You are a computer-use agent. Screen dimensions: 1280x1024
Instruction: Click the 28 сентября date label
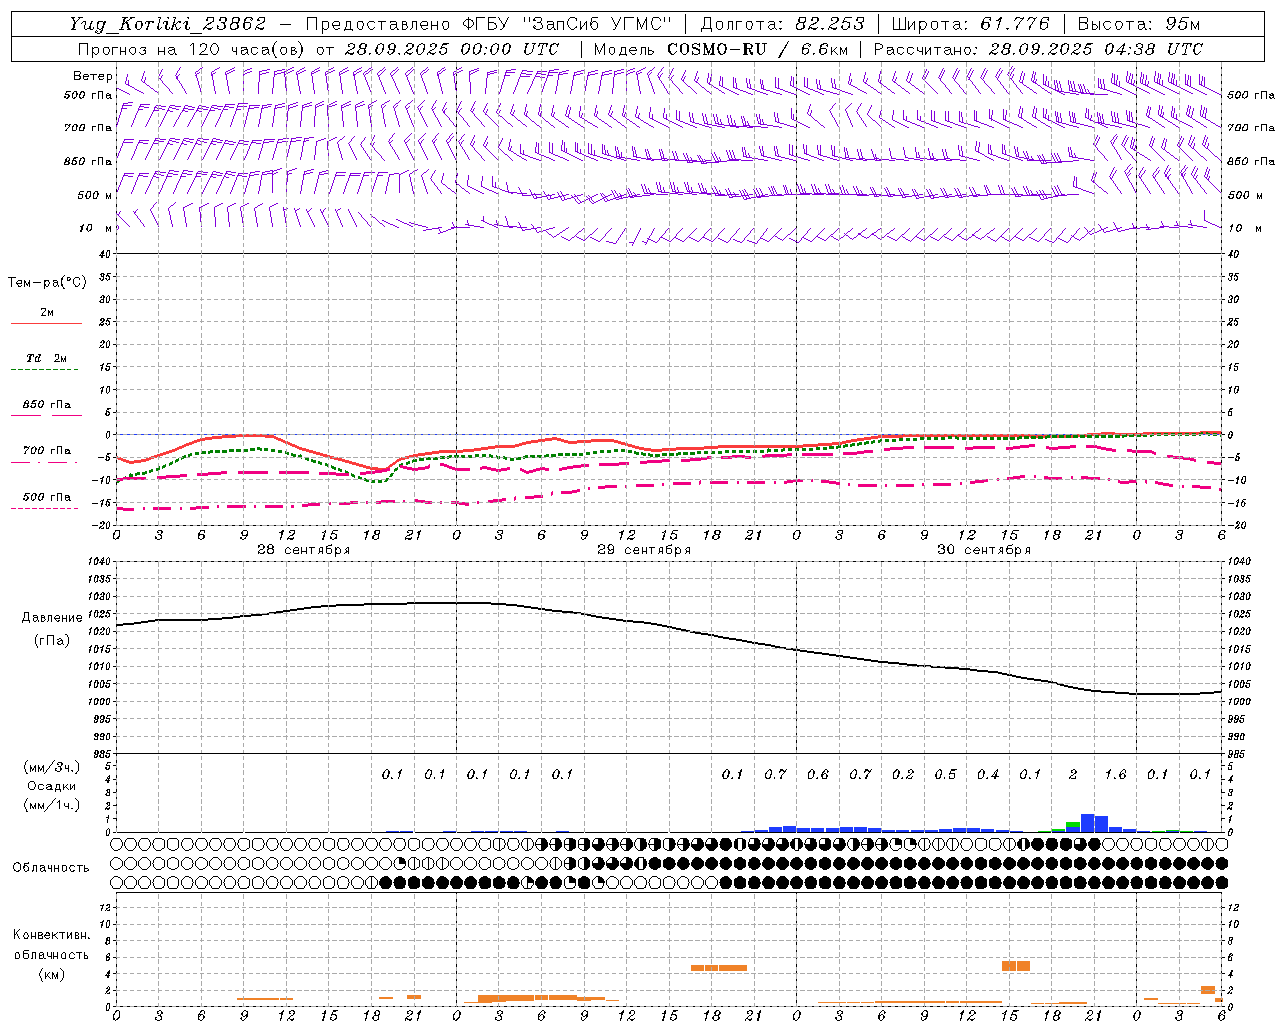[303, 550]
